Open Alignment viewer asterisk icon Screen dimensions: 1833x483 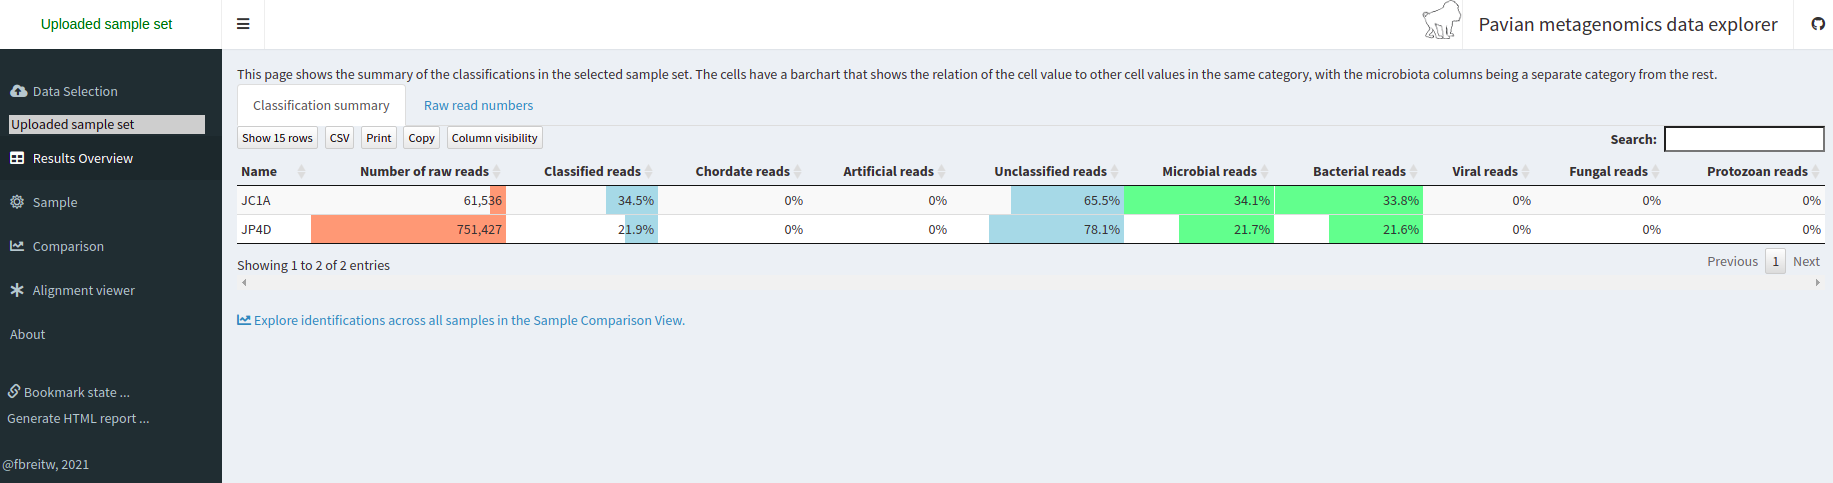pyautogui.click(x=17, y=290)
